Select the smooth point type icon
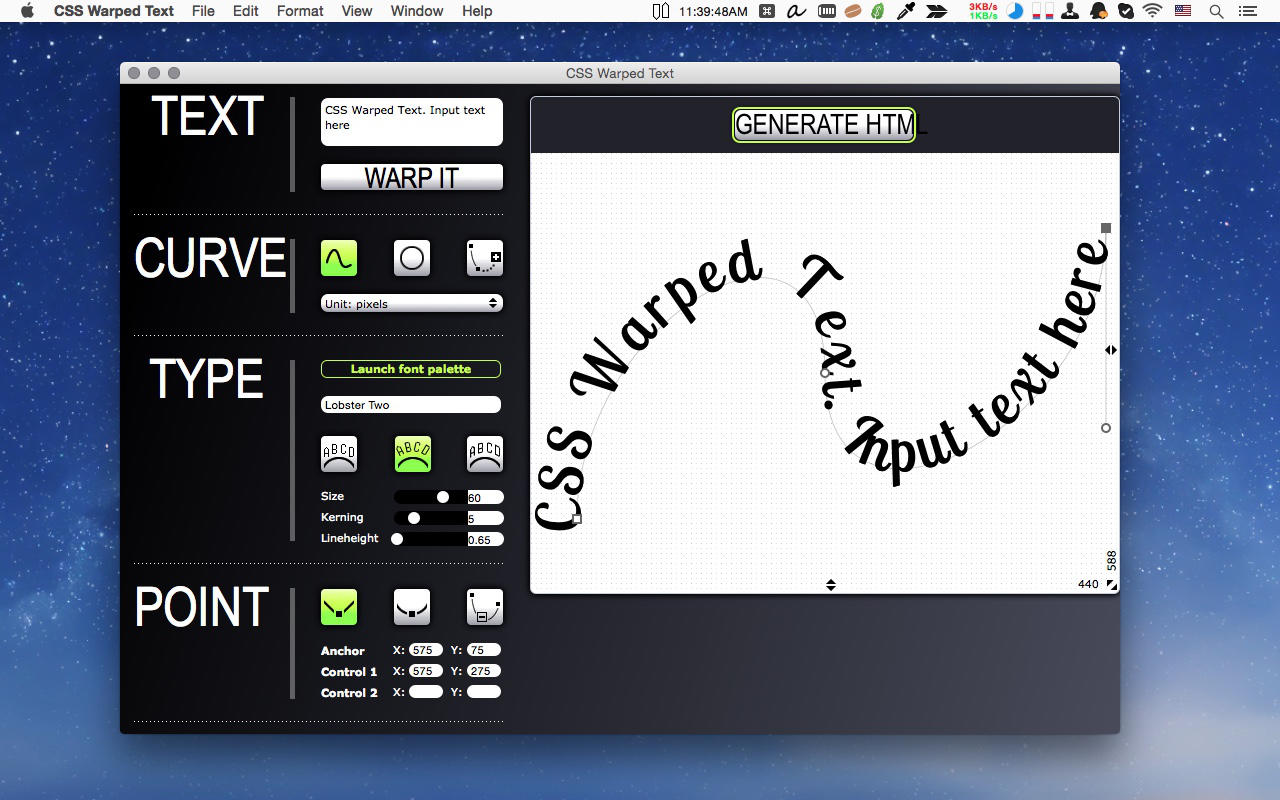The image size is (1280, 800). click(412, 606)
